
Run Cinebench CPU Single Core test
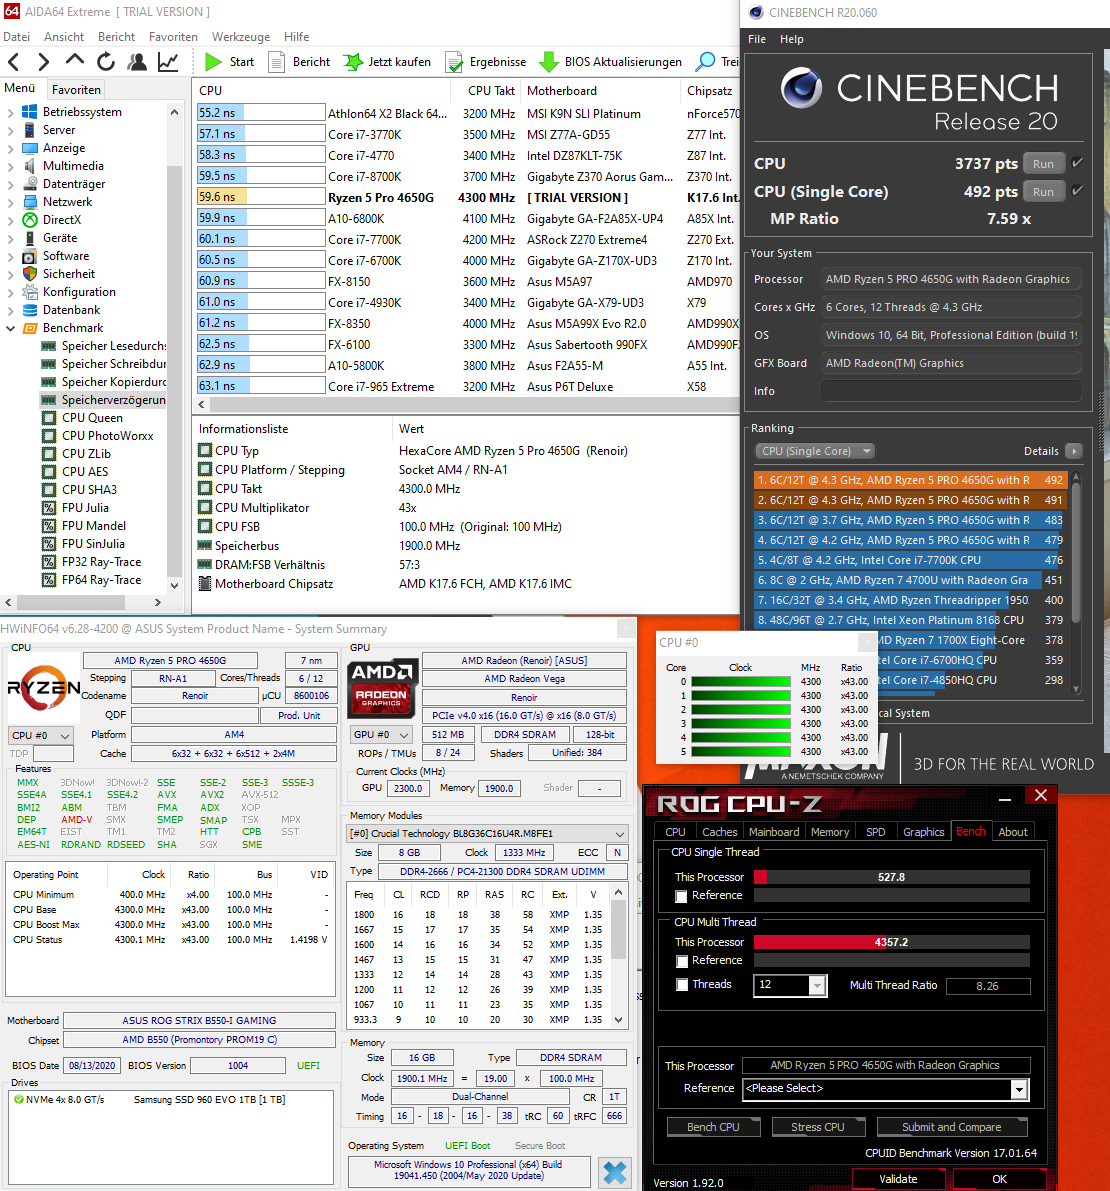point(1043,191)
